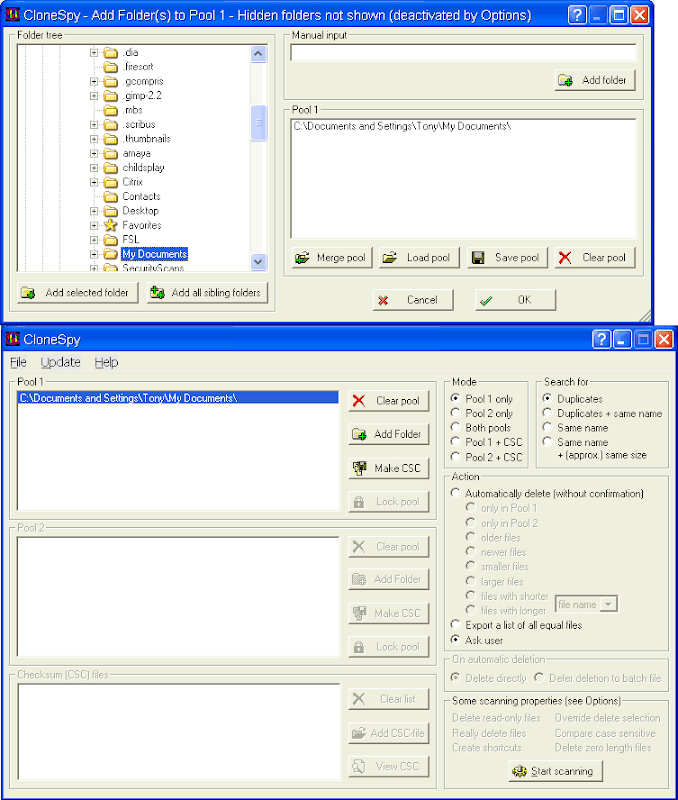The width and height of the screenshot is (678, 800).
Task: Select the My Documents path in dialog Pool 1 list
Action: pyautogui.click(x=402, y=126)
